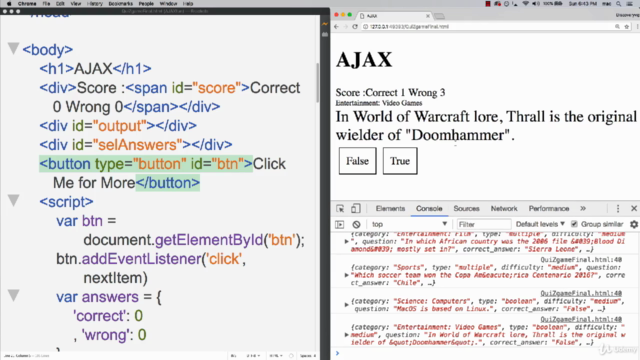
Task: Open the File menu
Action: click(x=46, y=4)
